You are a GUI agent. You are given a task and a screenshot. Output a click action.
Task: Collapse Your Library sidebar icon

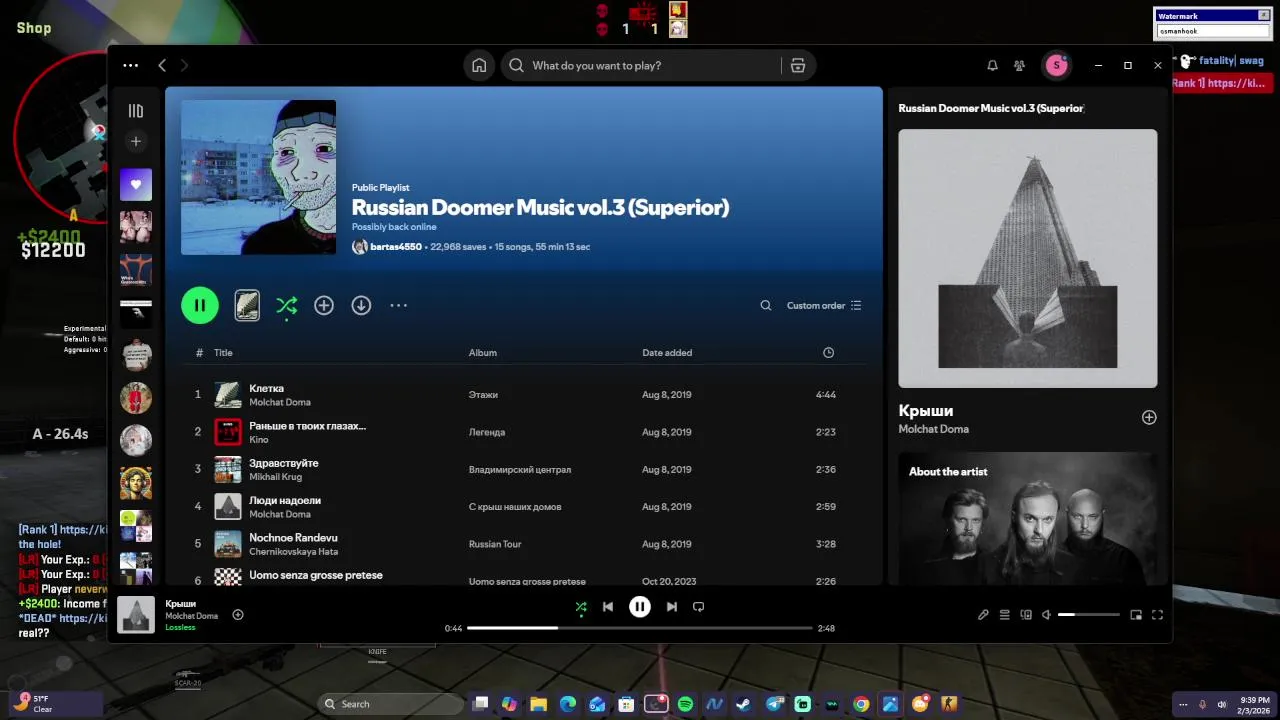(136, 111)
